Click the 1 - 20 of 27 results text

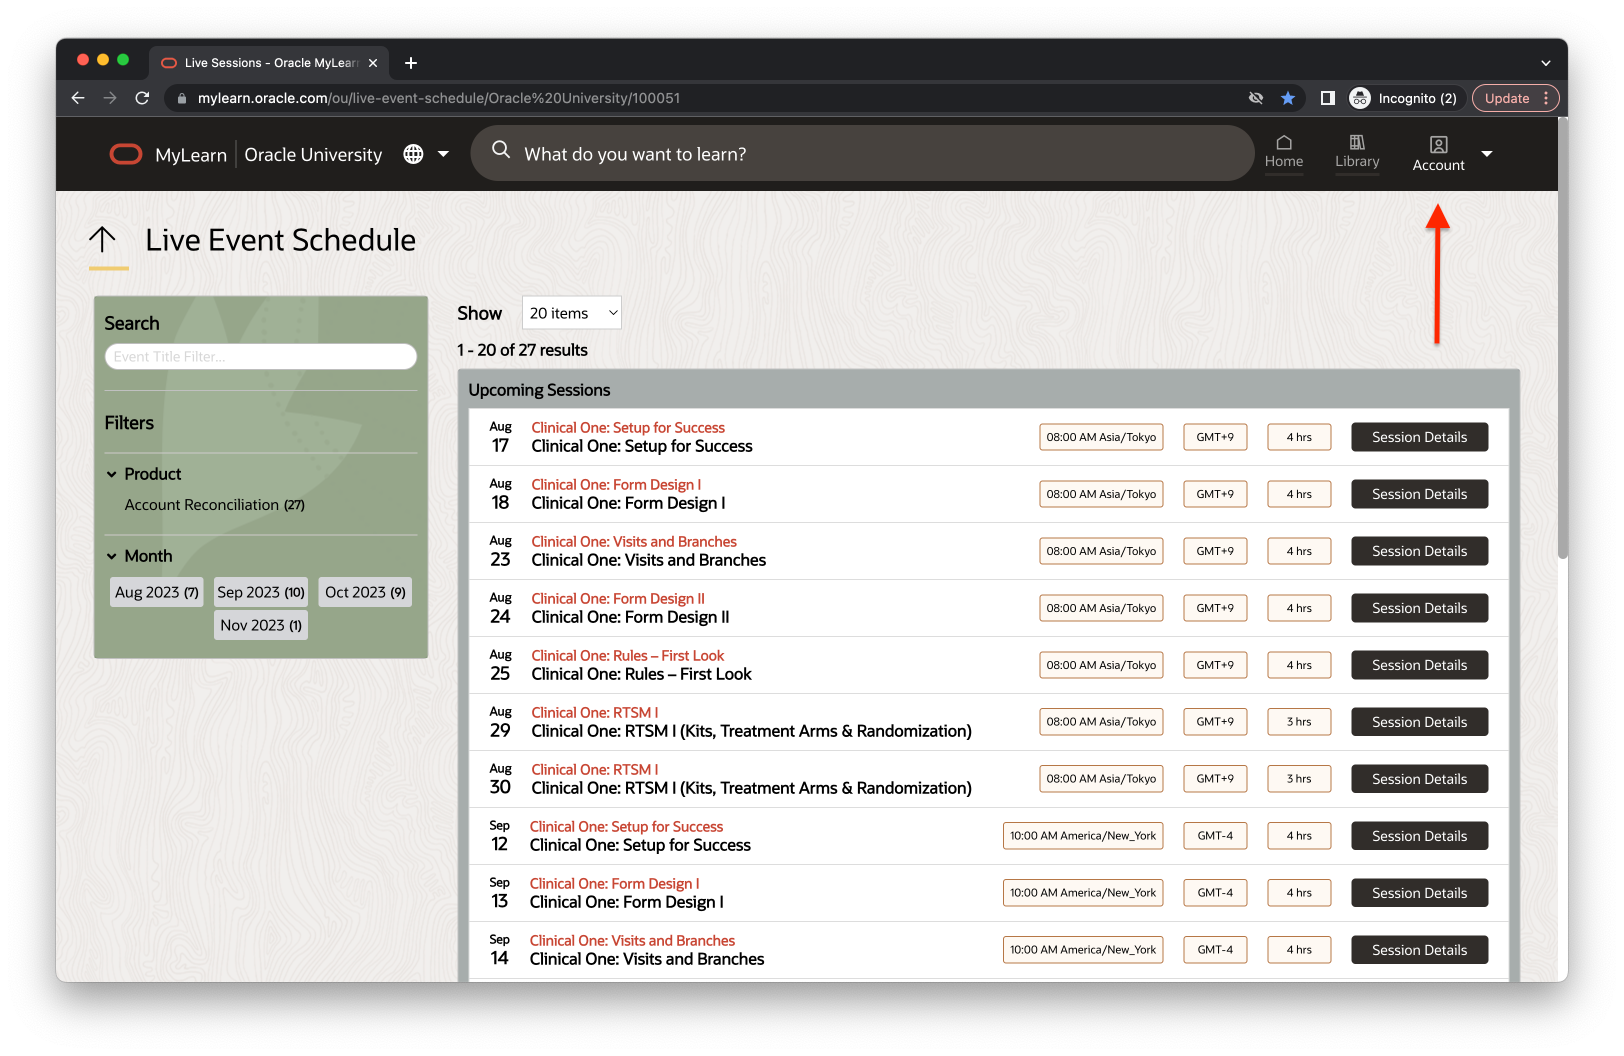click(x=522, y=350)
